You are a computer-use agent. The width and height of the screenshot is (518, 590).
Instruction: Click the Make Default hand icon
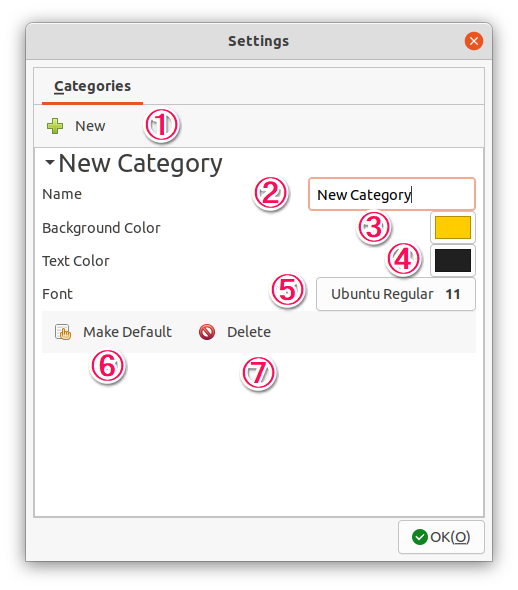(63, 332)
